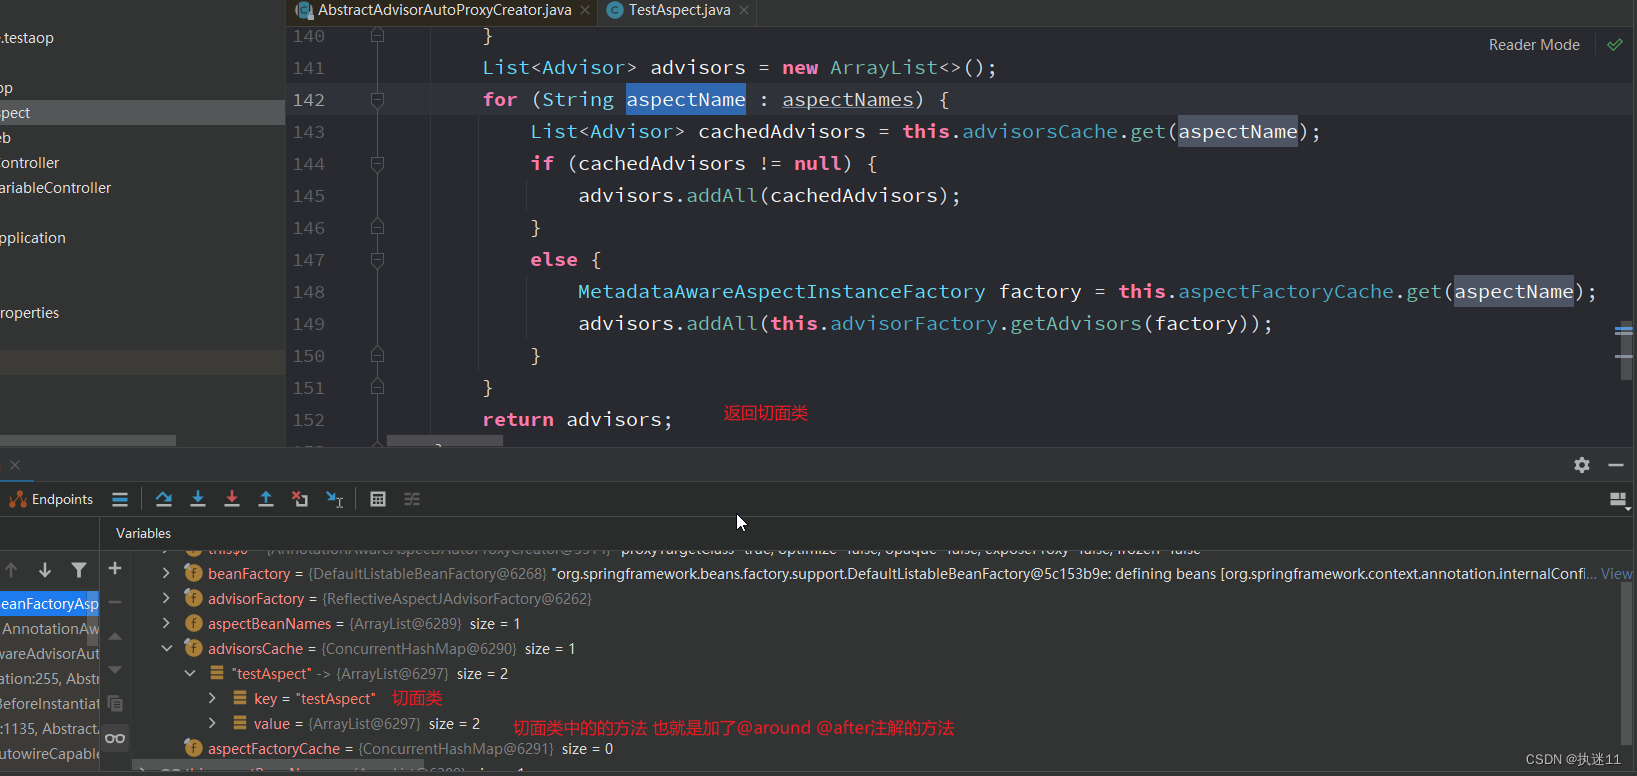Select the Variables panel tab
Image resolution: width=1637 pixels, height=776 pixels.
pyautogui.click(x=143, y=533)
